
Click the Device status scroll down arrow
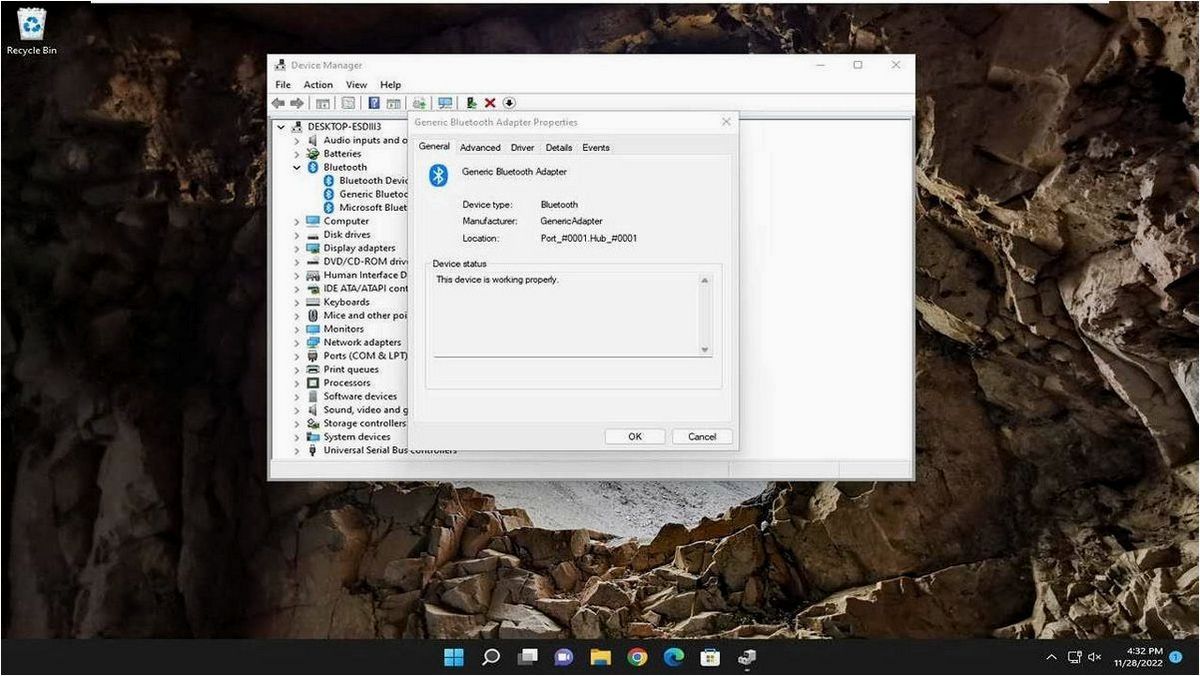(x=705, y=349)
